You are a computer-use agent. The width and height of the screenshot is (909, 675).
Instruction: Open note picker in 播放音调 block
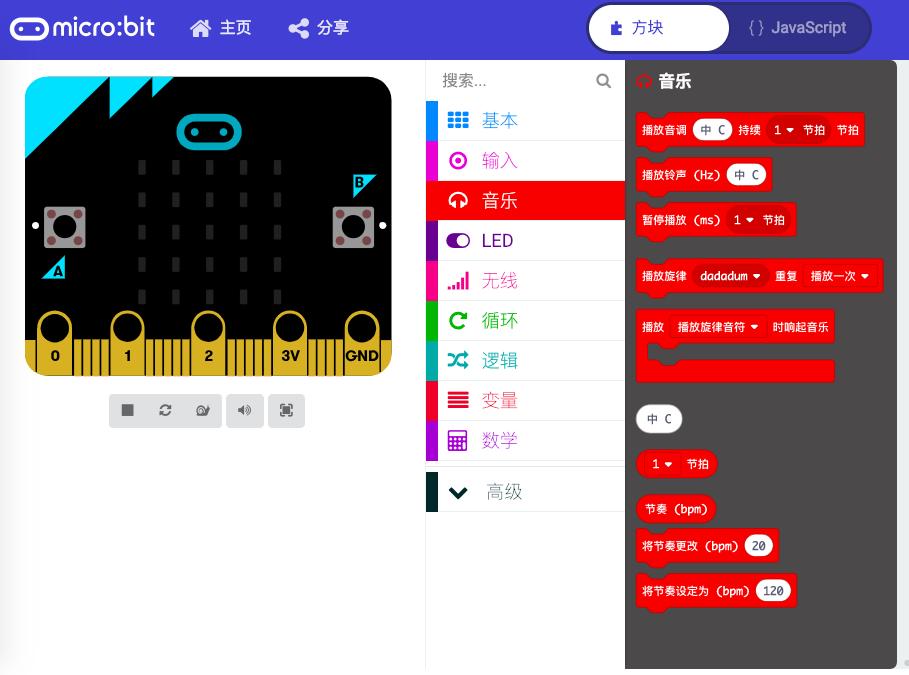point(712,130)
